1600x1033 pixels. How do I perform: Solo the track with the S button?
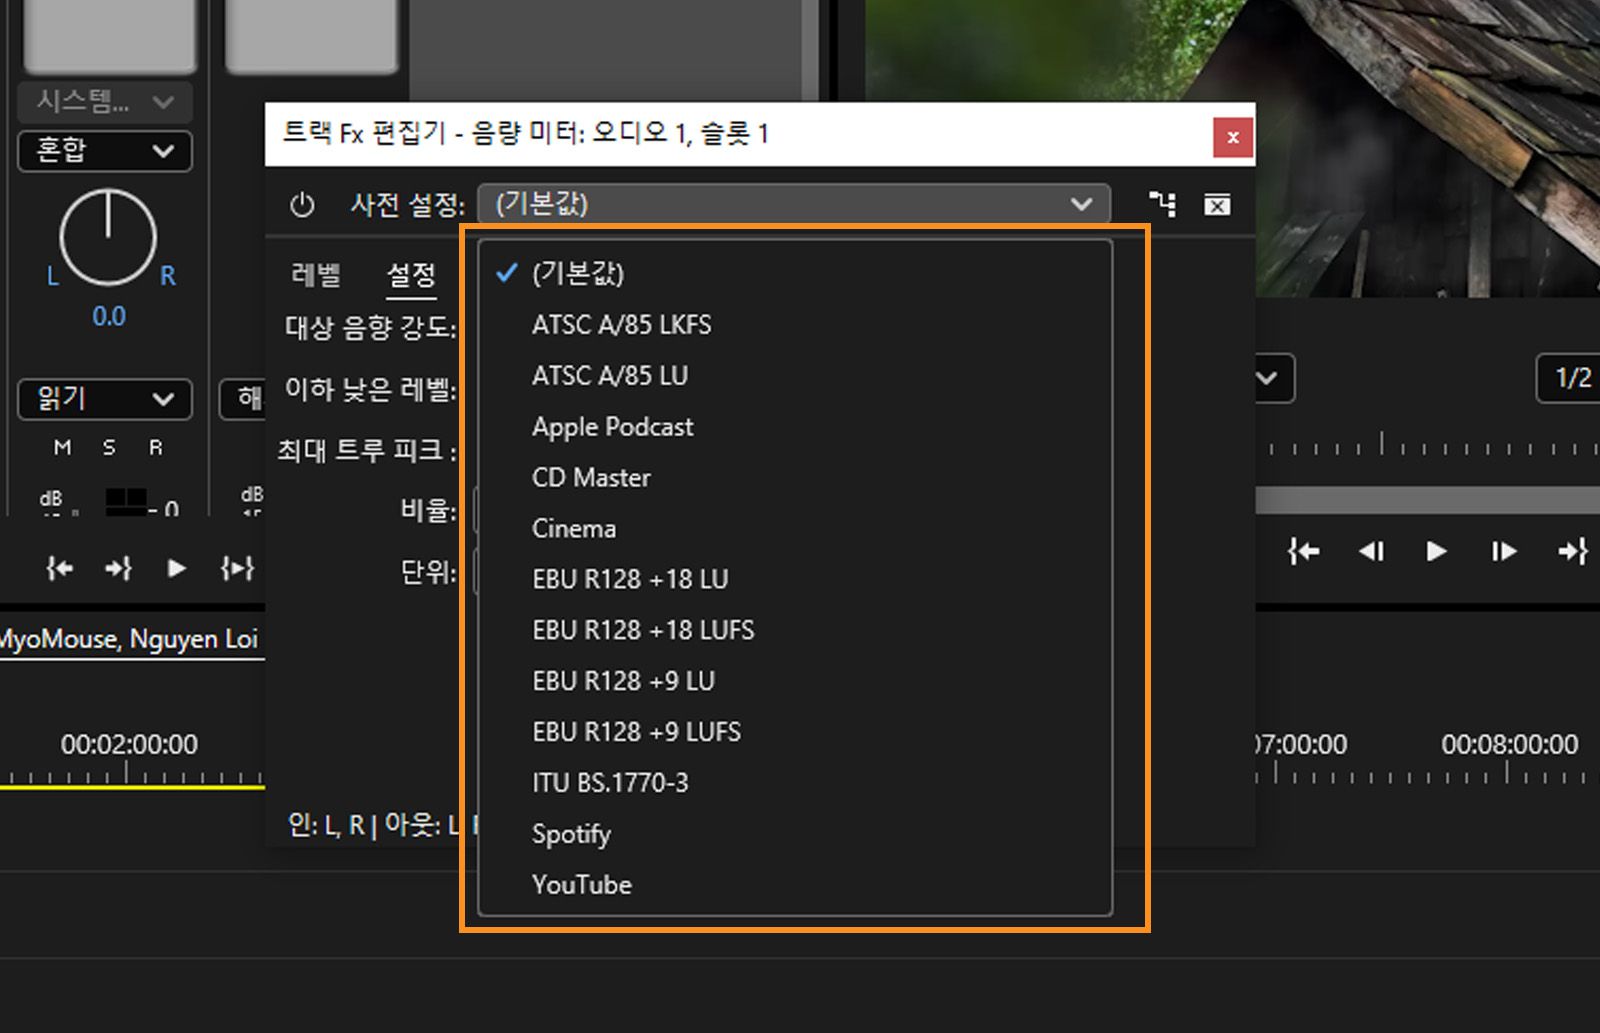coord(110,448)
